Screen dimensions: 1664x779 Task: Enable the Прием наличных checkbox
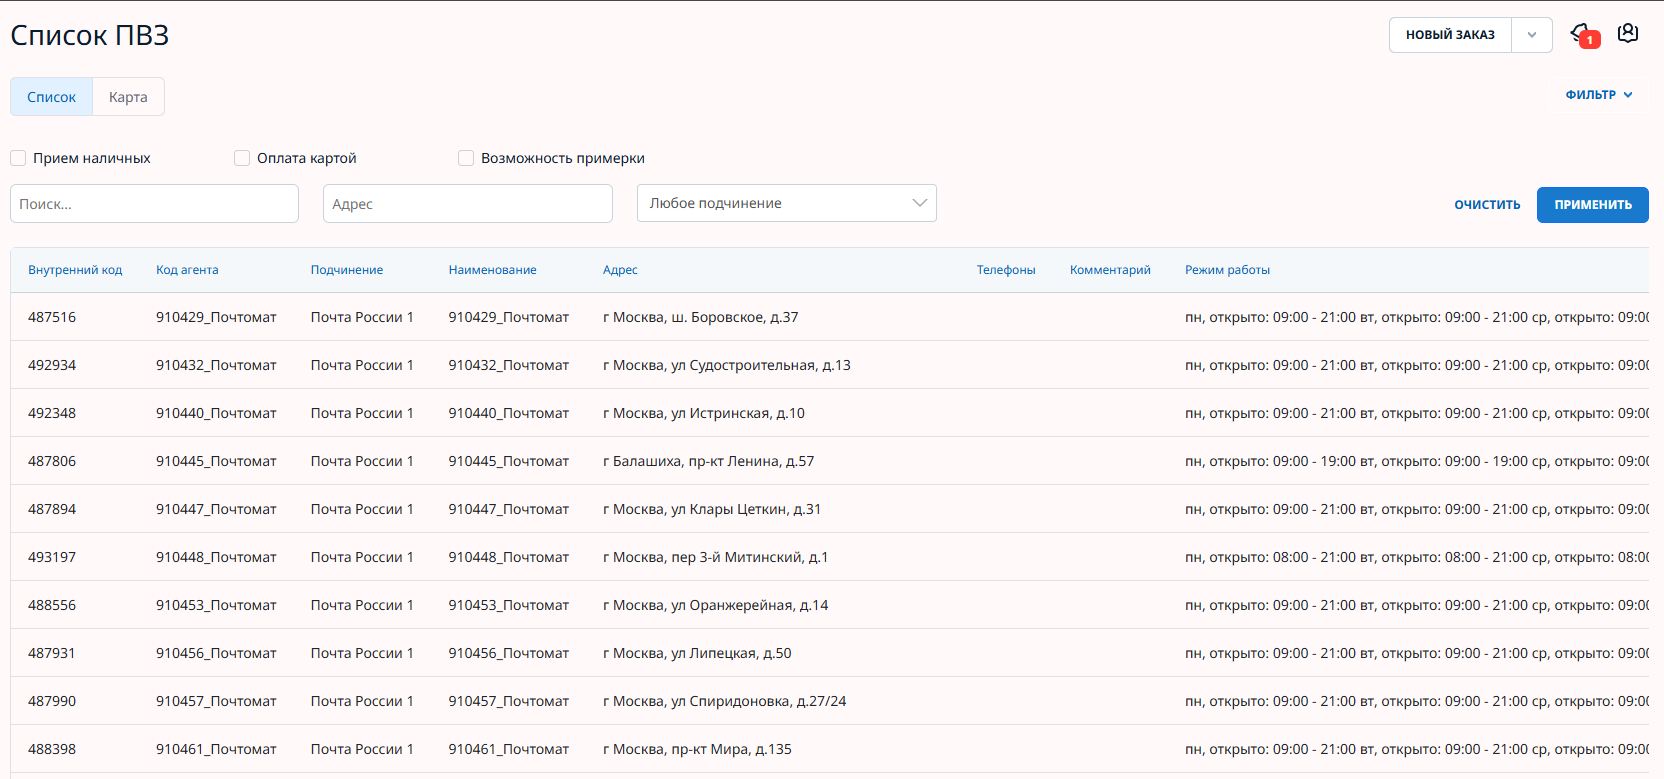[18, 158]
